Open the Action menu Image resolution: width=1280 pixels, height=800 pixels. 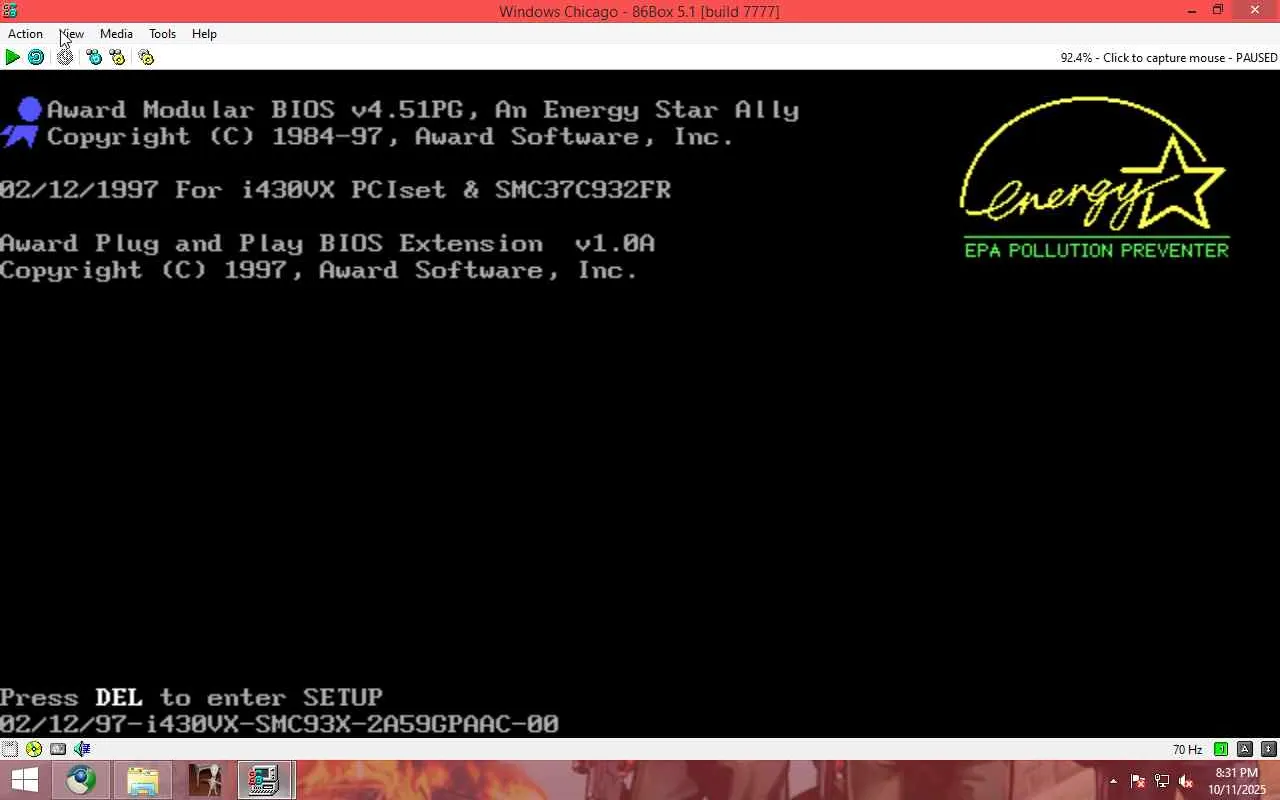coord(25,34)
